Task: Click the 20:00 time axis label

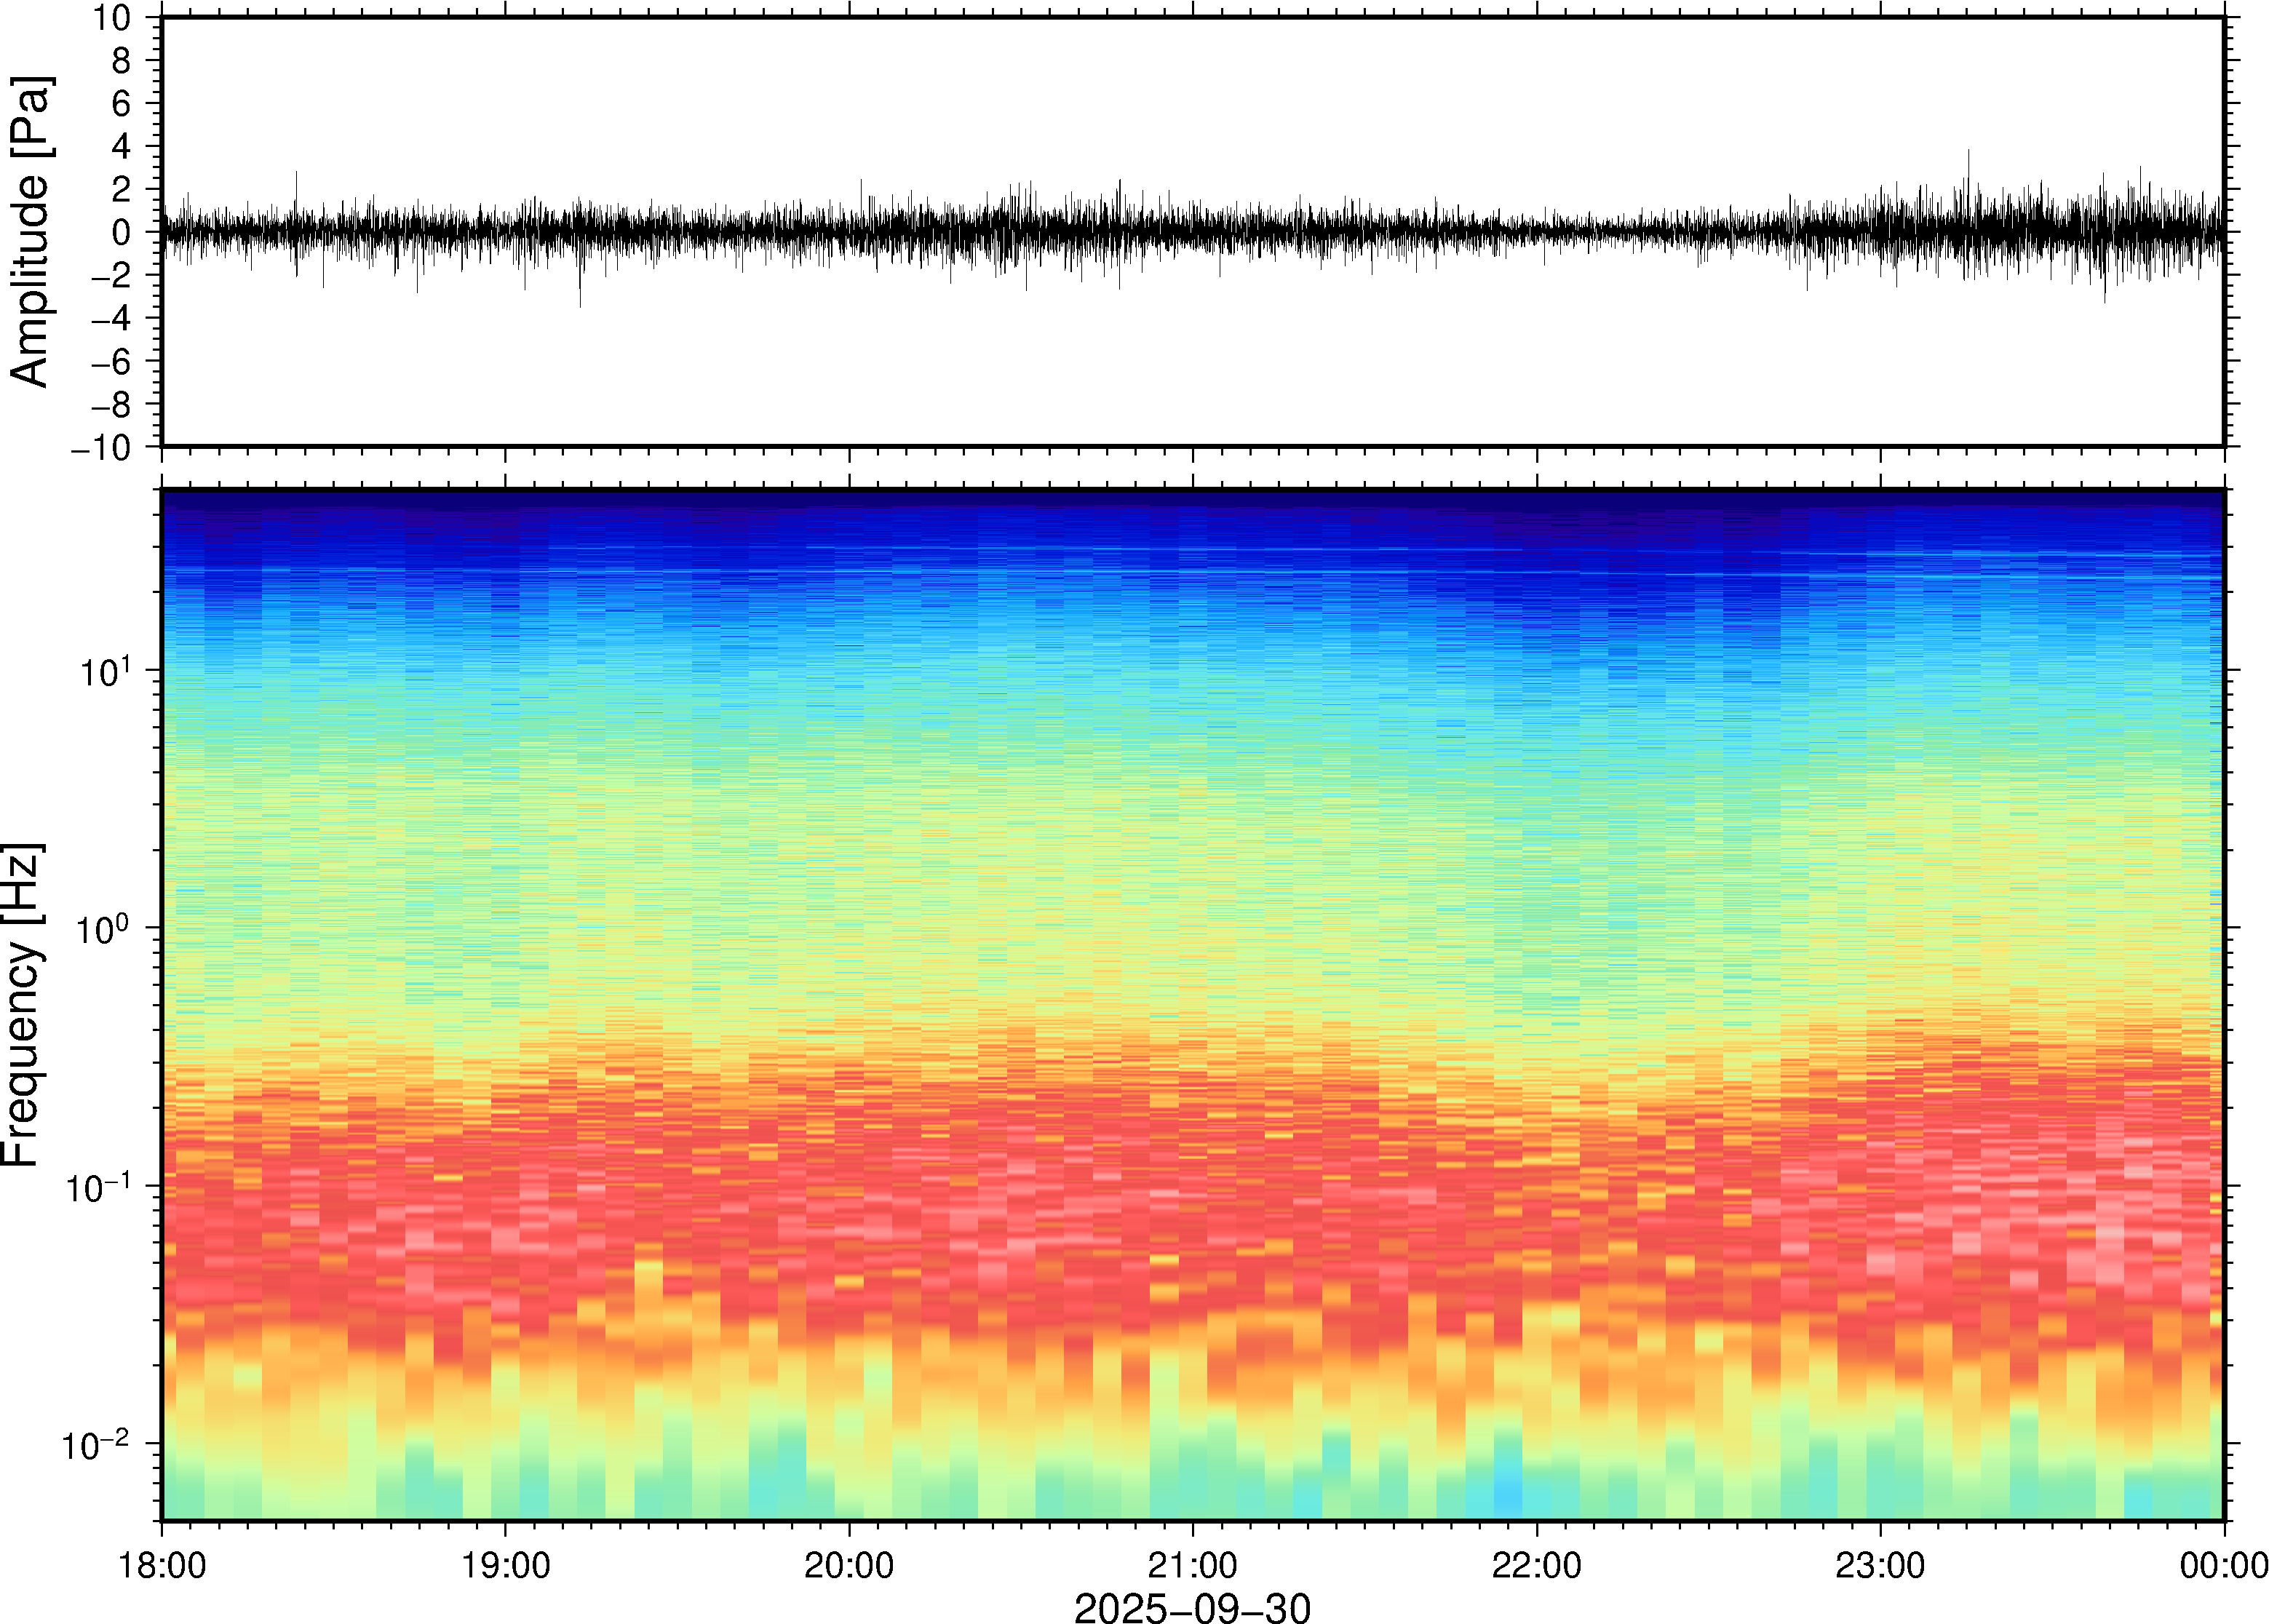Action: pyautogui.click(x=849, y=1565)
